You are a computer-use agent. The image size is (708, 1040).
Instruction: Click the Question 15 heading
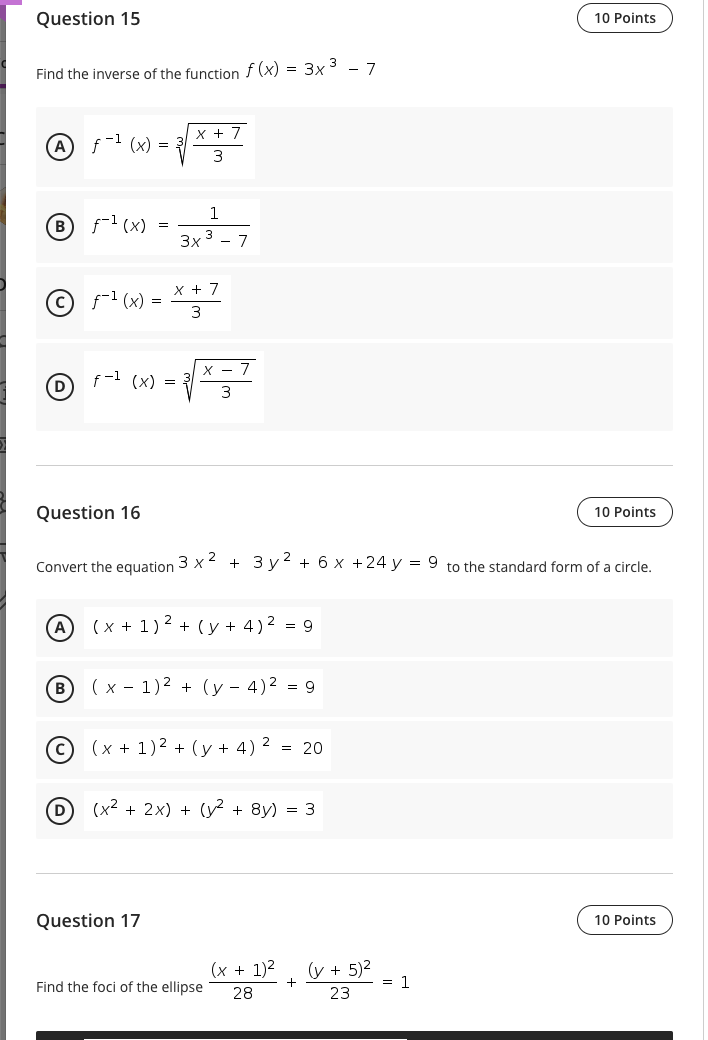(x=88, y=18)
